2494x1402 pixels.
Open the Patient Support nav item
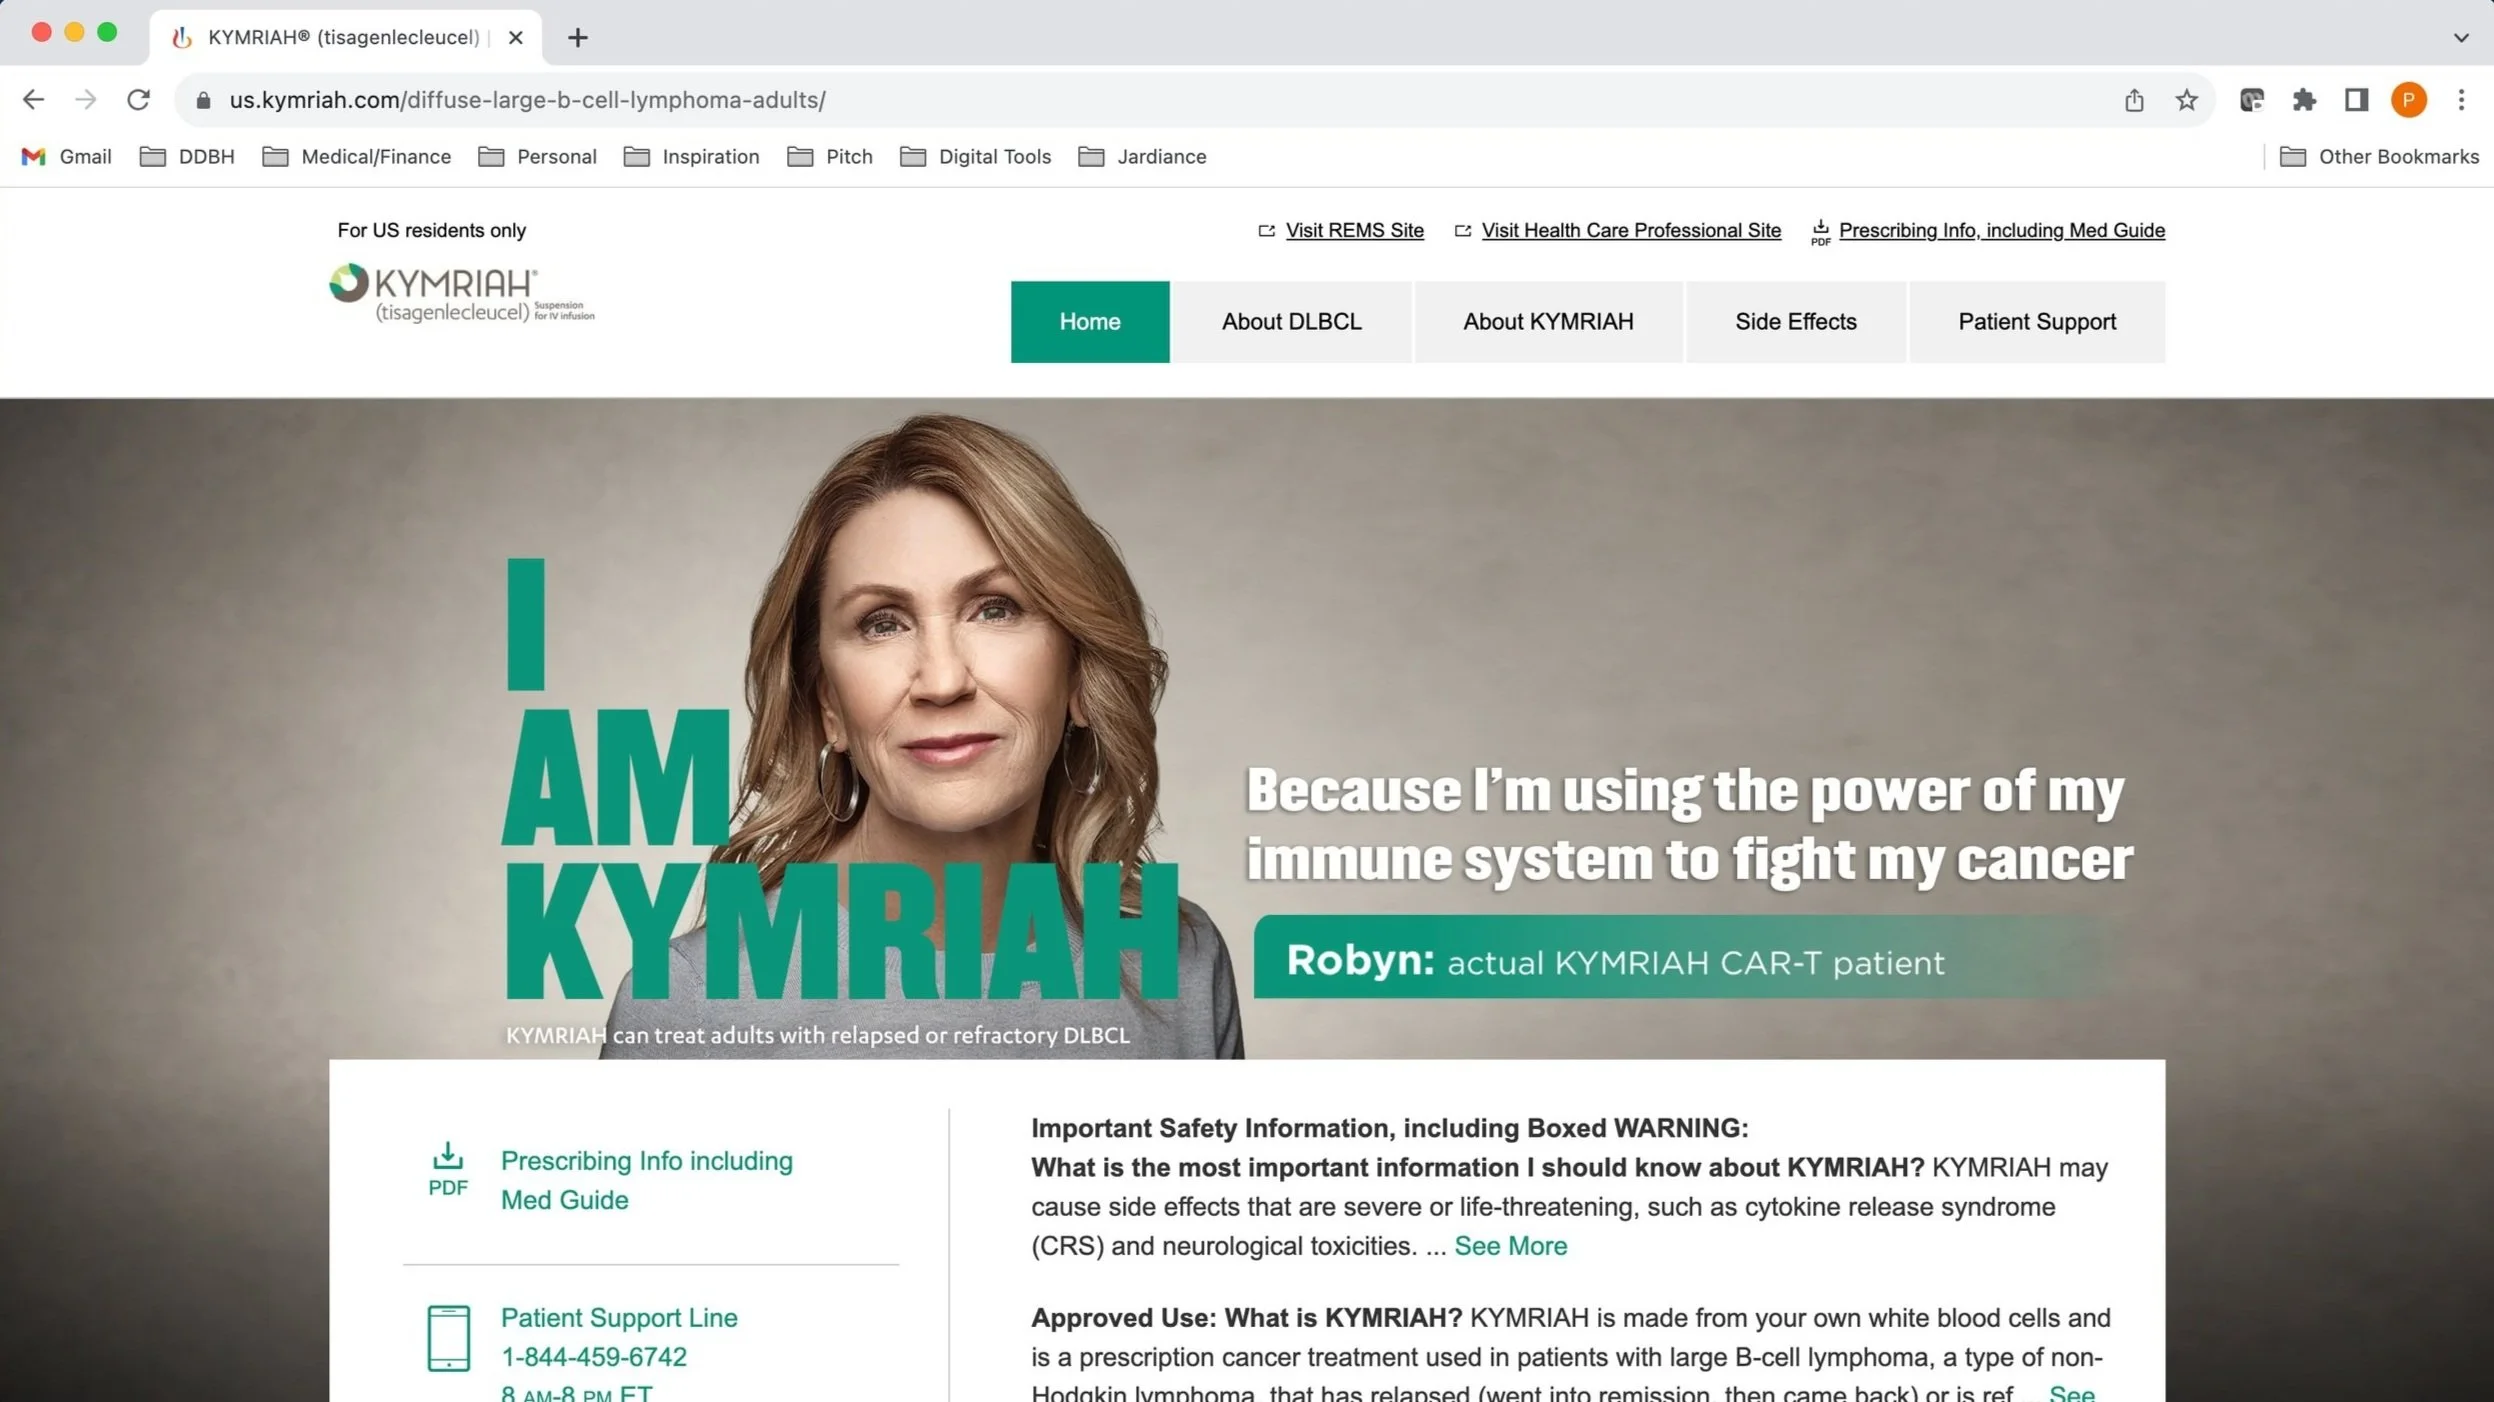point(2036,322)
